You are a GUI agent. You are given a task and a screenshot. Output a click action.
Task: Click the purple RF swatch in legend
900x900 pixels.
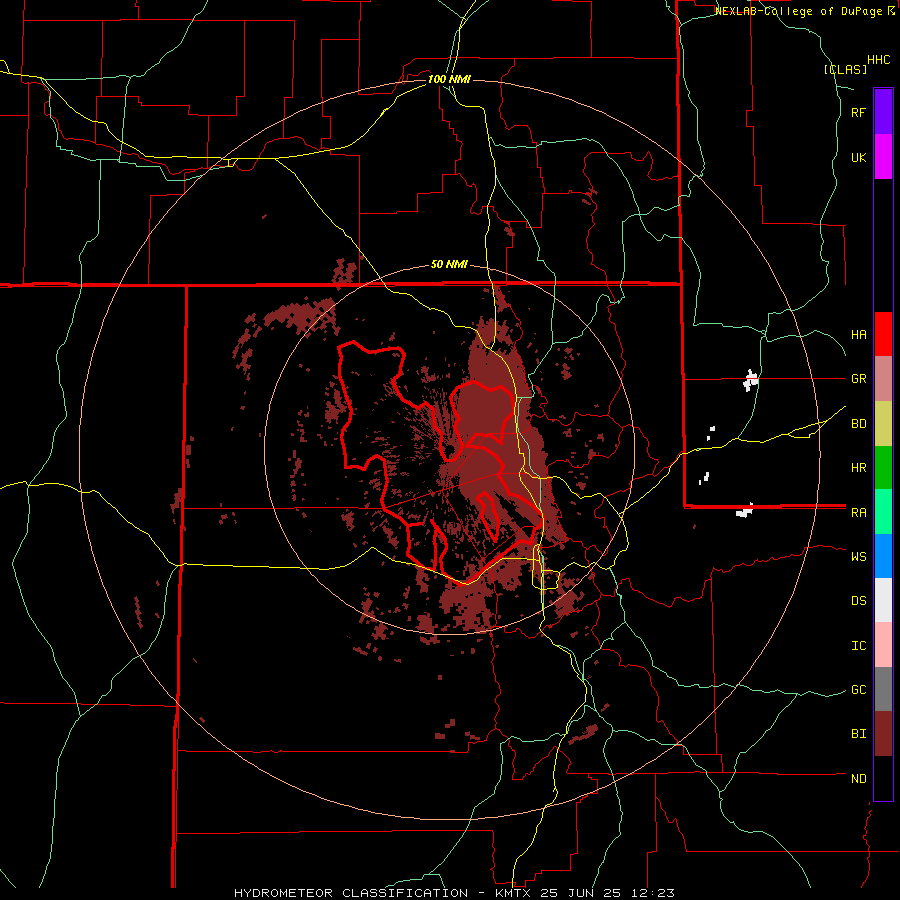coord(883,111)
